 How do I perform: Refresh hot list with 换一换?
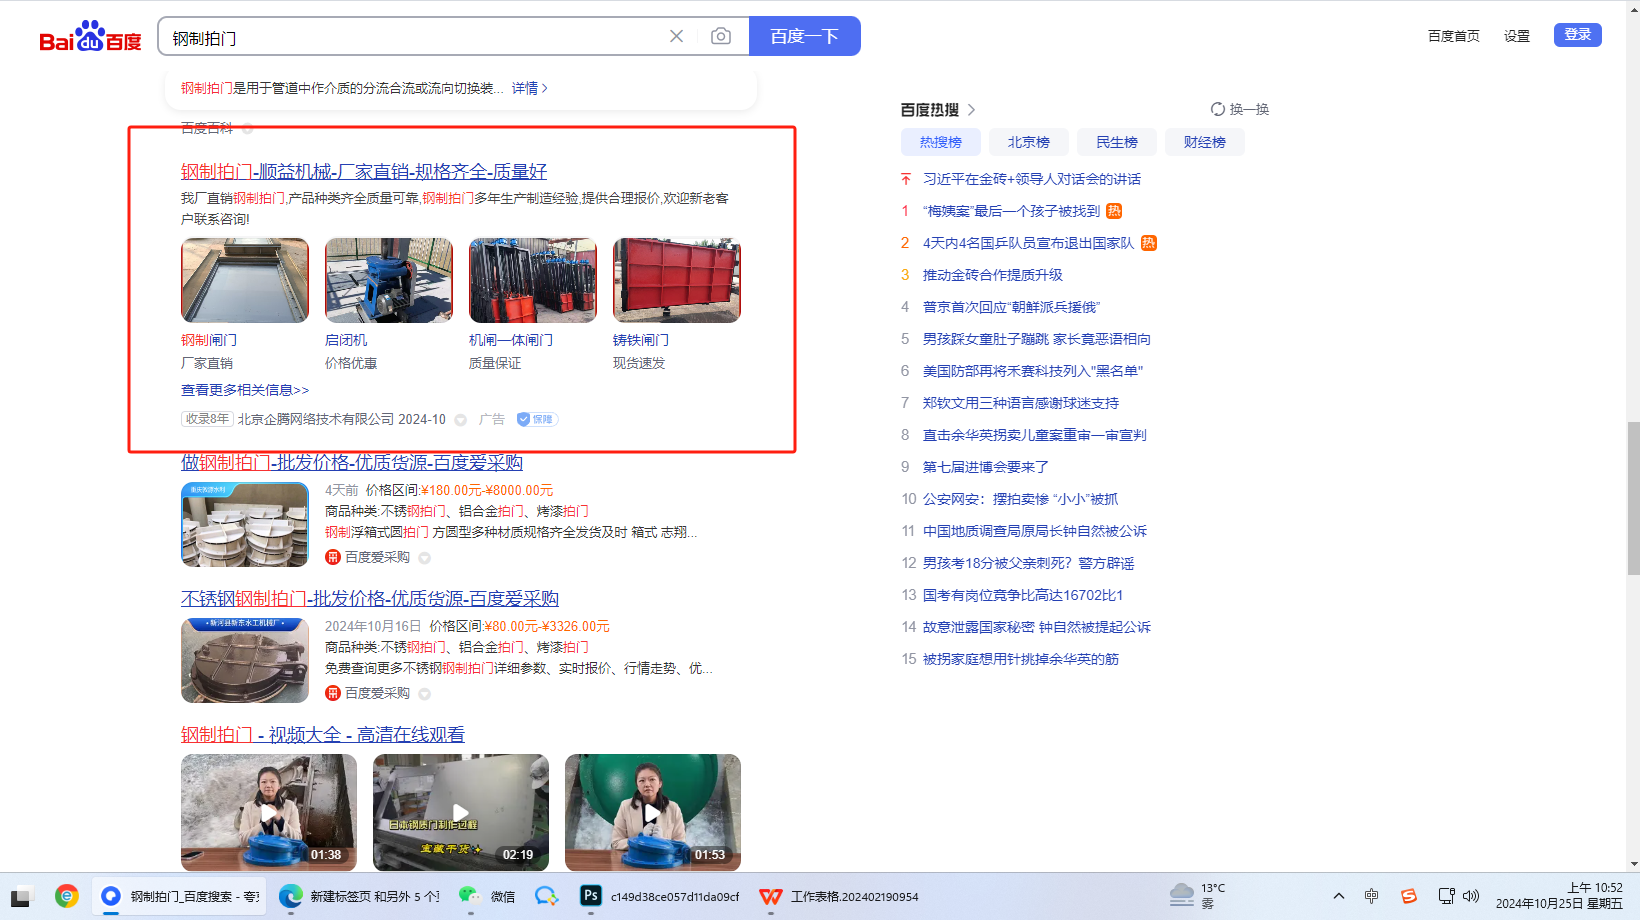(x=1240, y=109)
